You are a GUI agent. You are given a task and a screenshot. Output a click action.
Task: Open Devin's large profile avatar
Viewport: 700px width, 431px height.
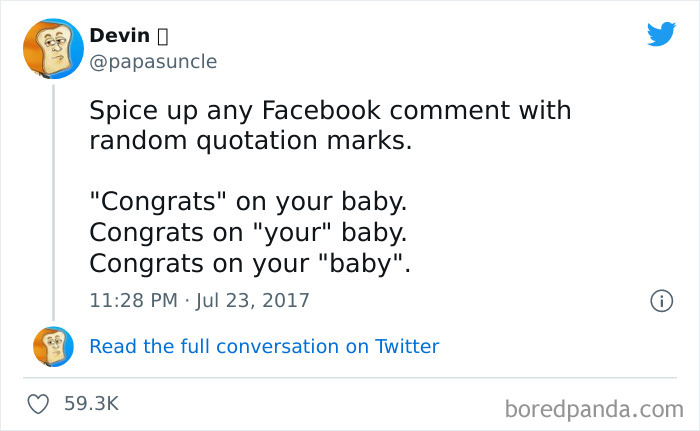(53, 48)
